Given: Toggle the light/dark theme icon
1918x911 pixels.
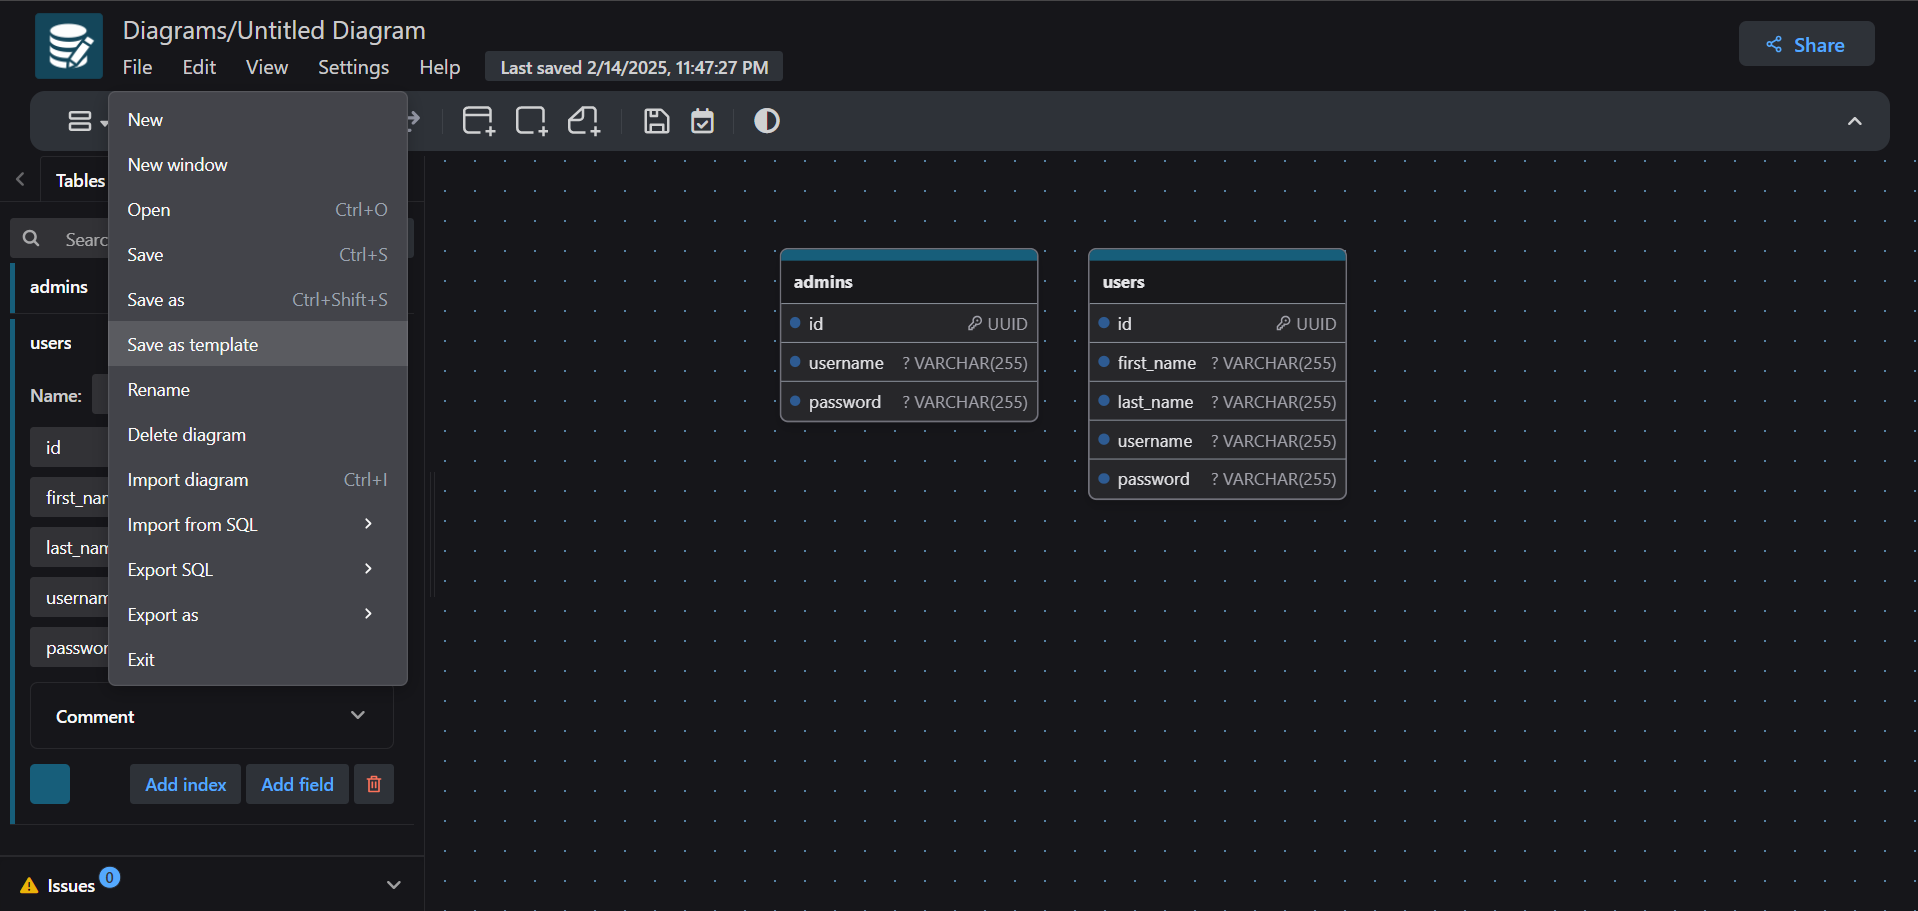Looking at the screenshot, I should pos(767,121).
